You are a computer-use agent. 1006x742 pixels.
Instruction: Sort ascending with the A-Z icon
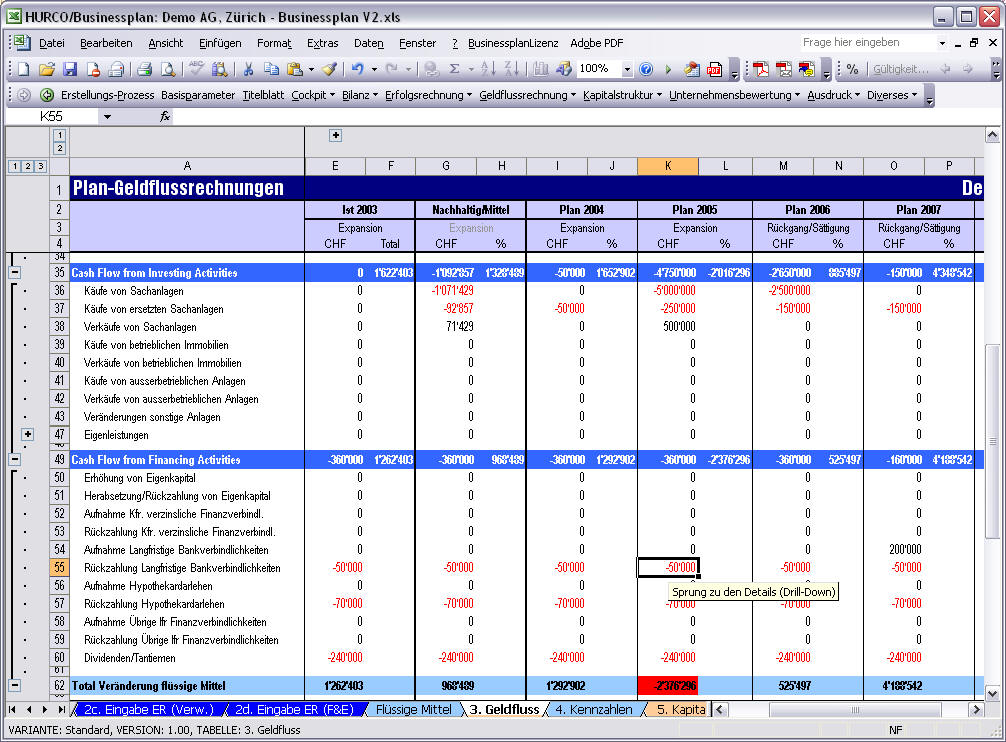(x=488, y=69)
